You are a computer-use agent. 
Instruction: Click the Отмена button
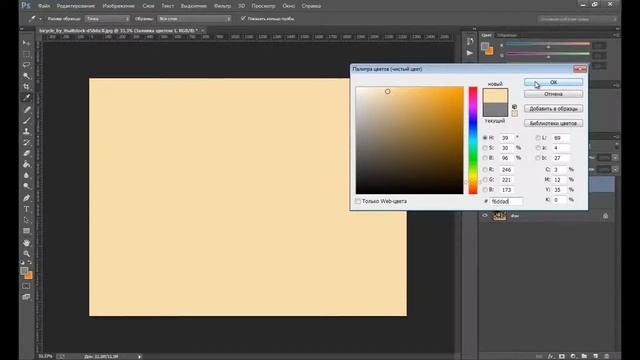553,94
